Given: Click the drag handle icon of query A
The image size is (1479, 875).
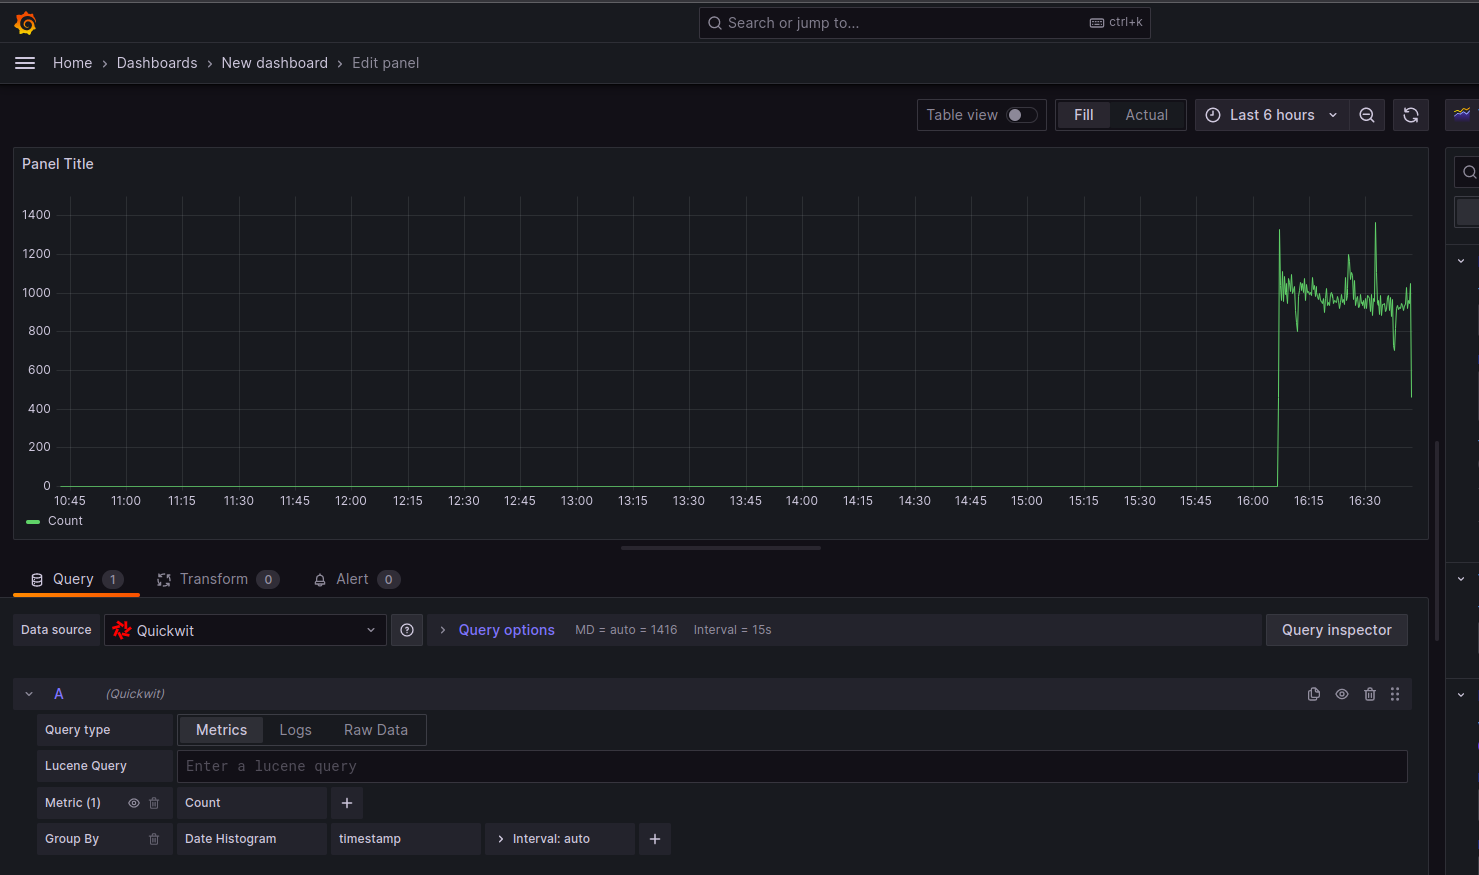Looking at the screenshot, I should (x=1395, y=694).
